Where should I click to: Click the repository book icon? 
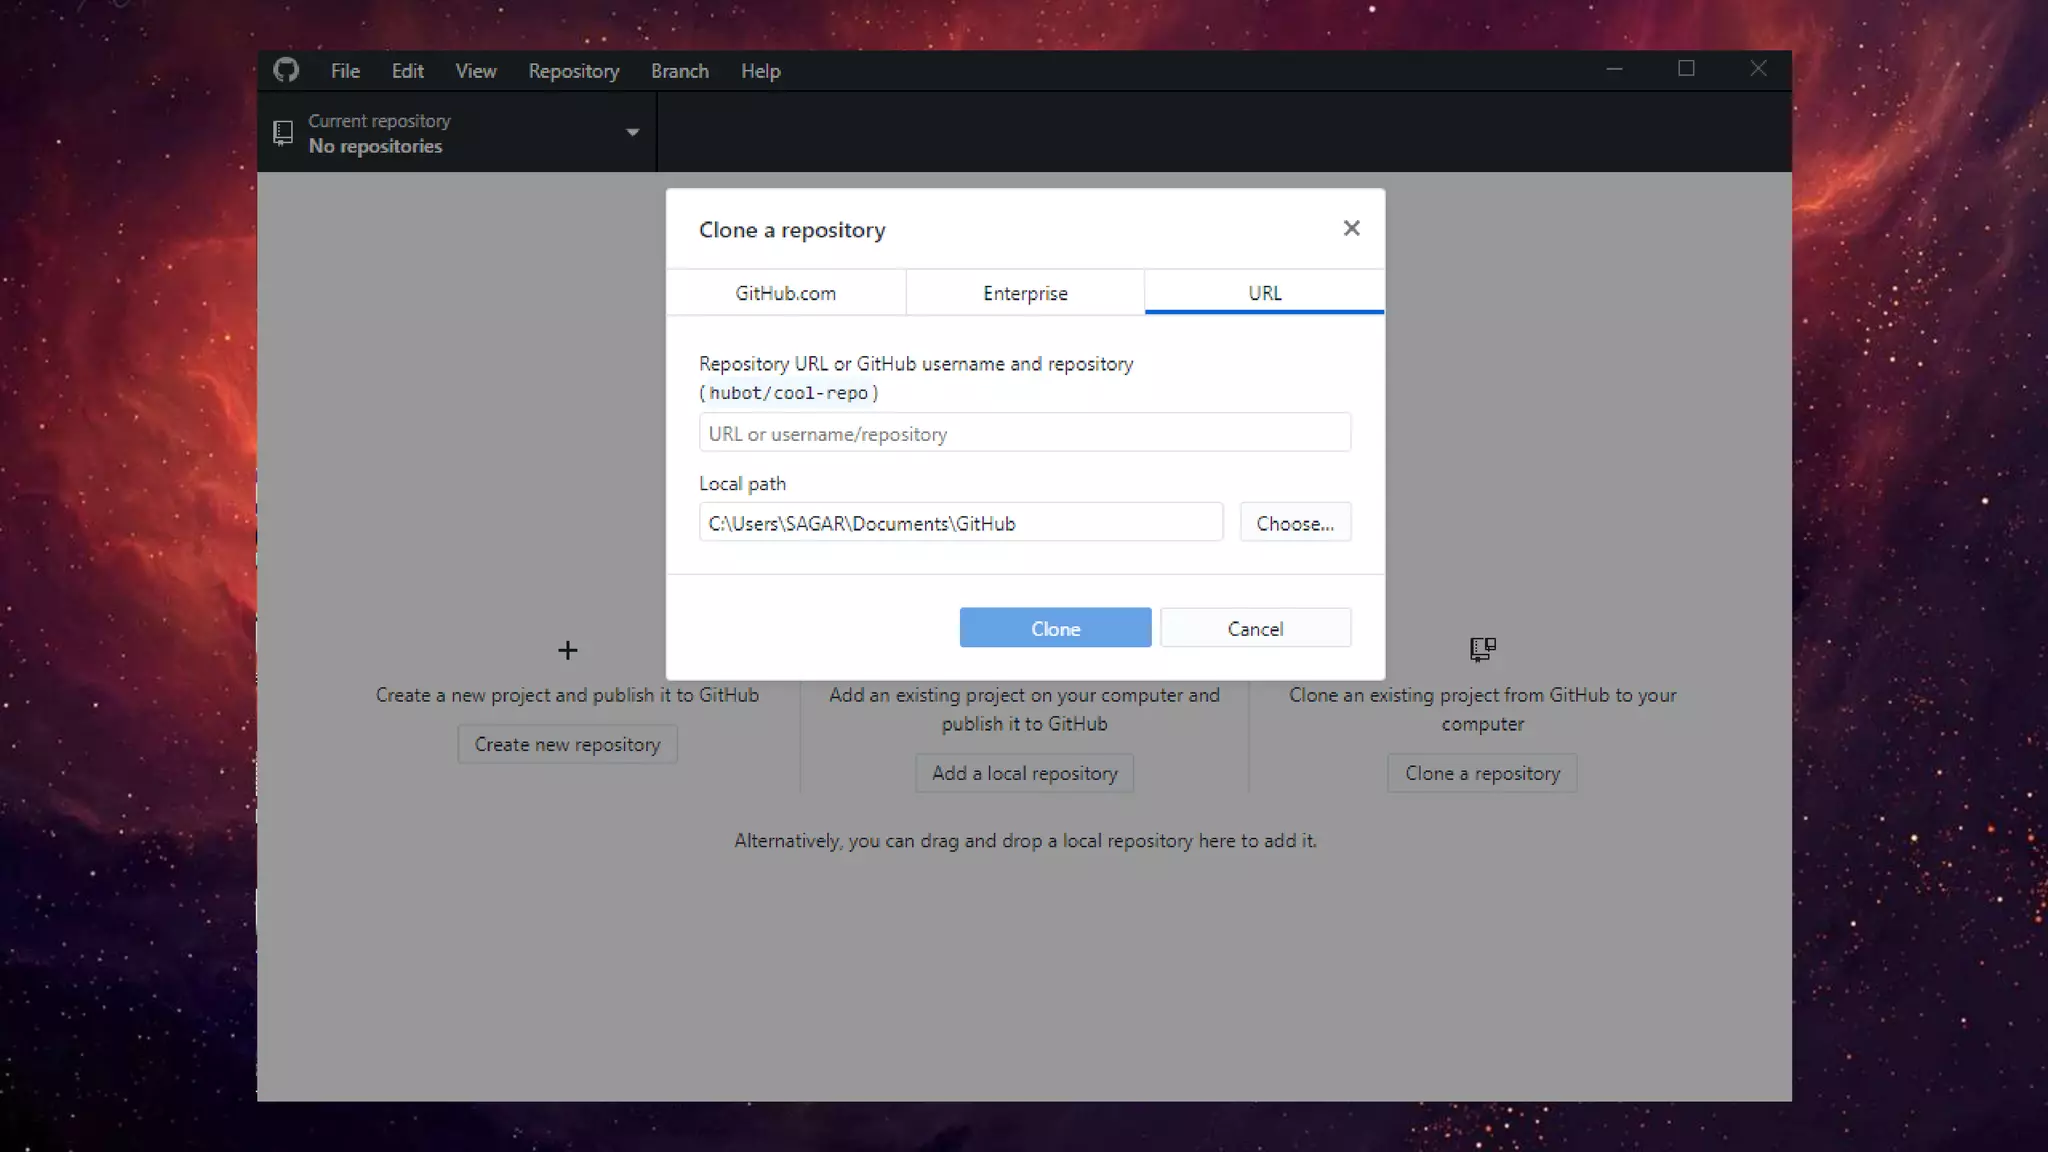[283, 133]
